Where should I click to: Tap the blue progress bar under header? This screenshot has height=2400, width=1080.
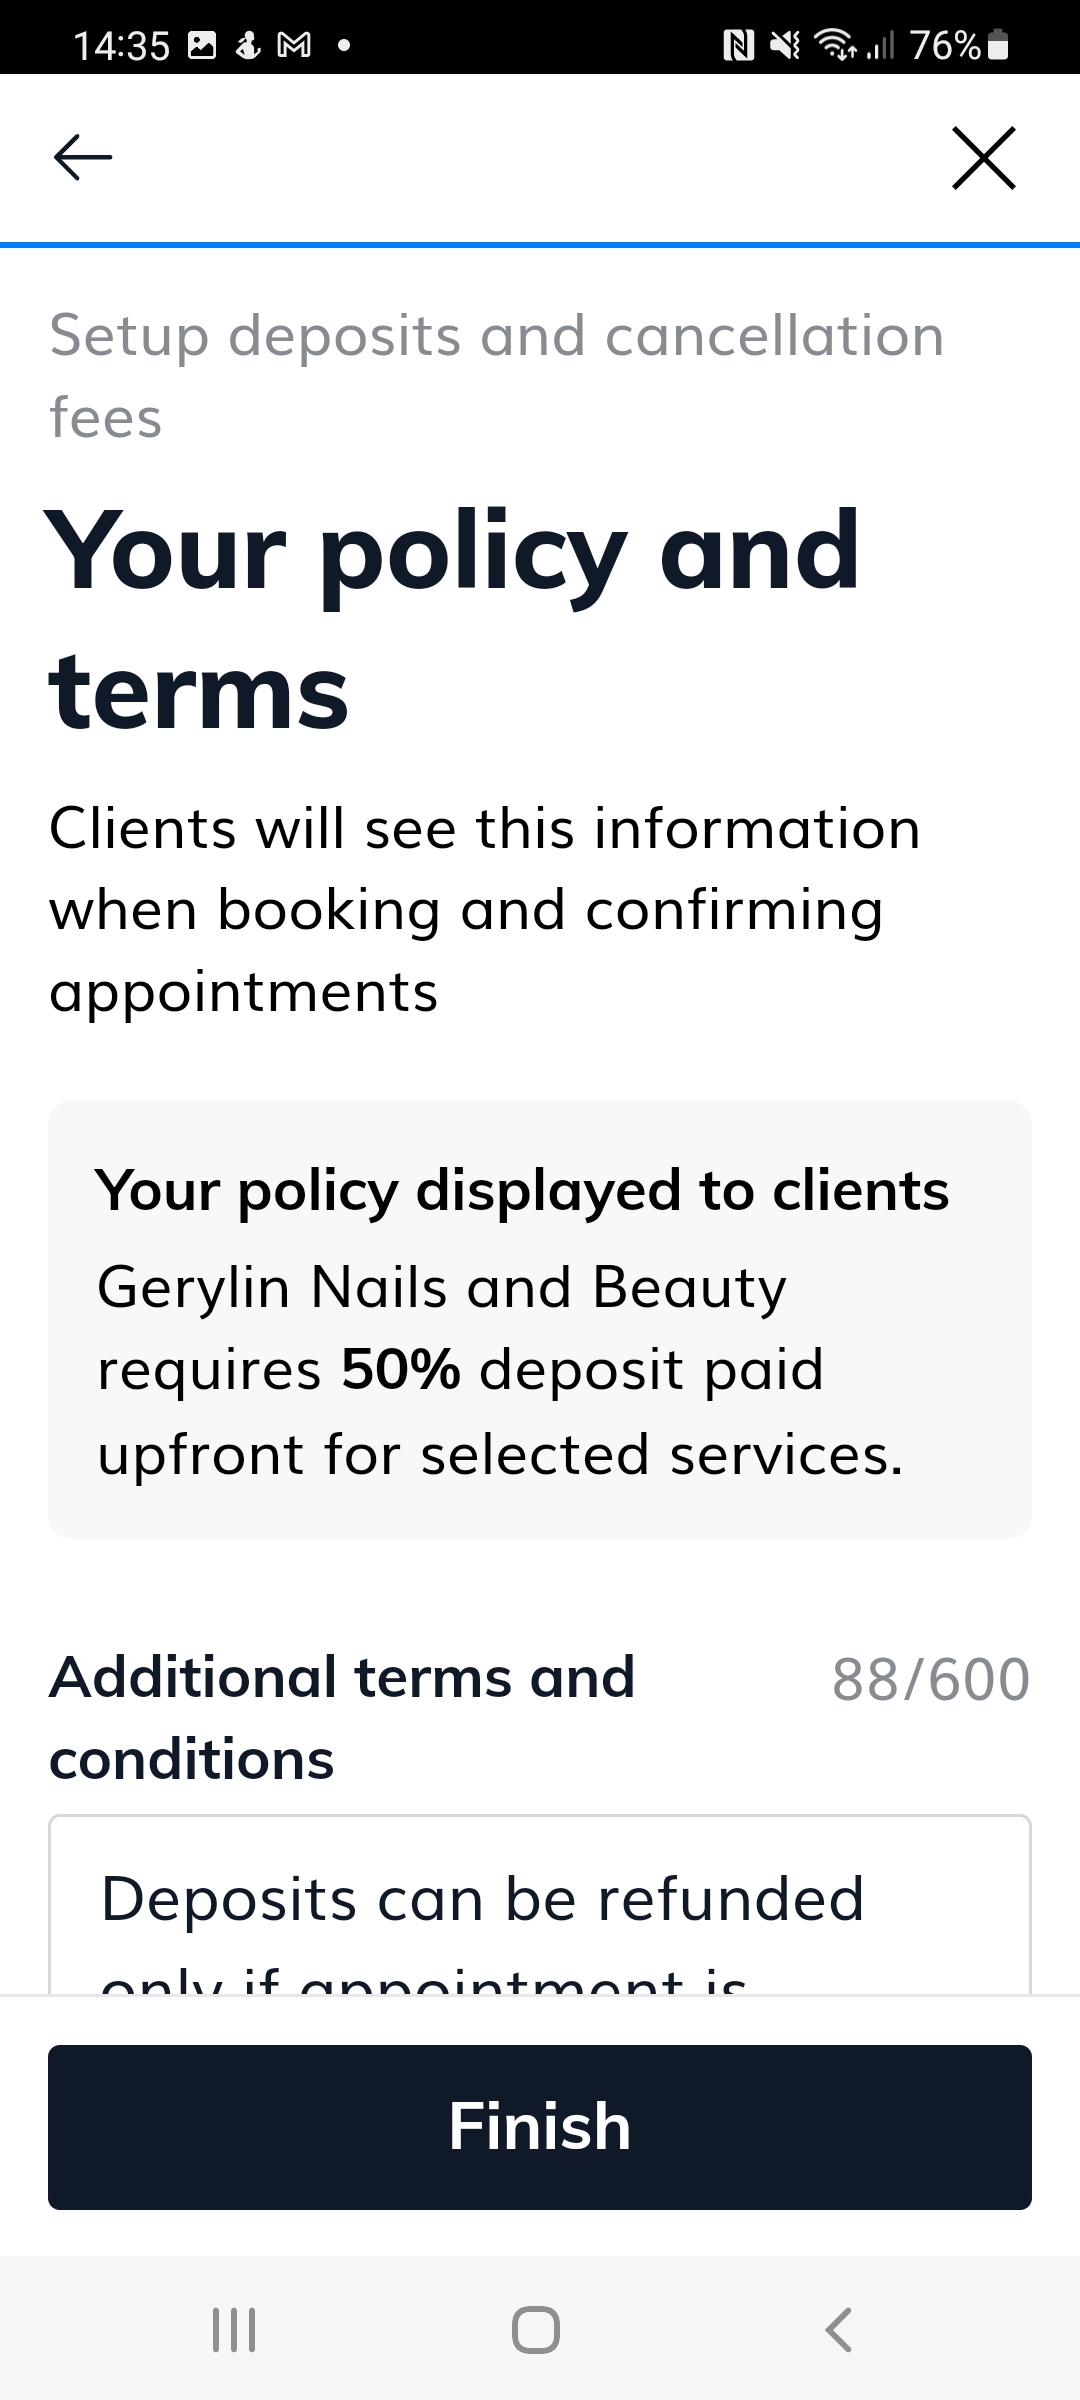(540, 245)
